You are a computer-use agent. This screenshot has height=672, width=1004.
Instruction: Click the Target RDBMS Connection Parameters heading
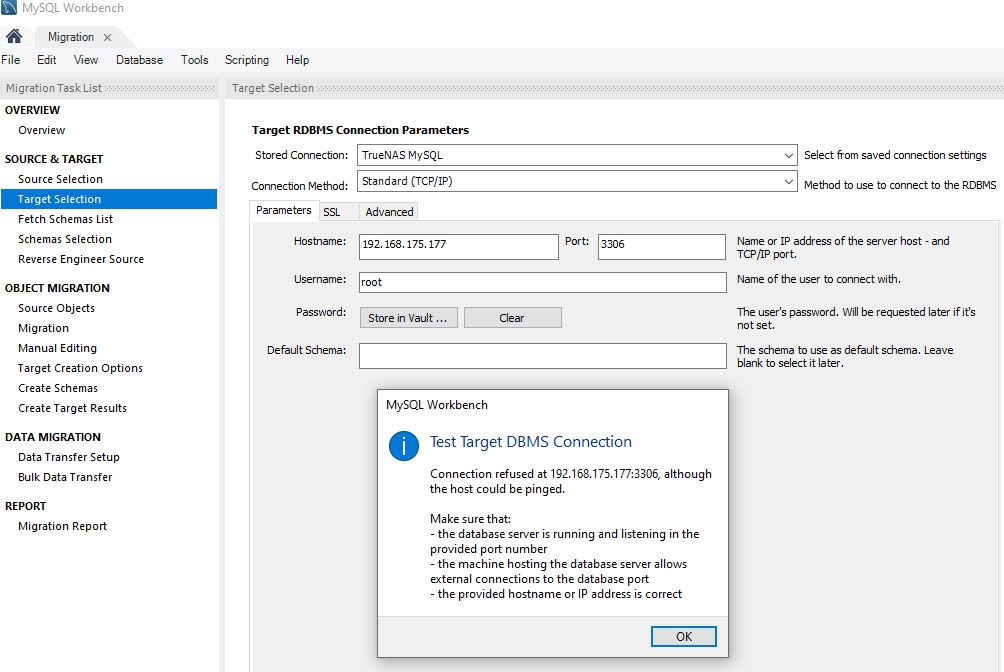pyautogui.click(x=360, y=130)
